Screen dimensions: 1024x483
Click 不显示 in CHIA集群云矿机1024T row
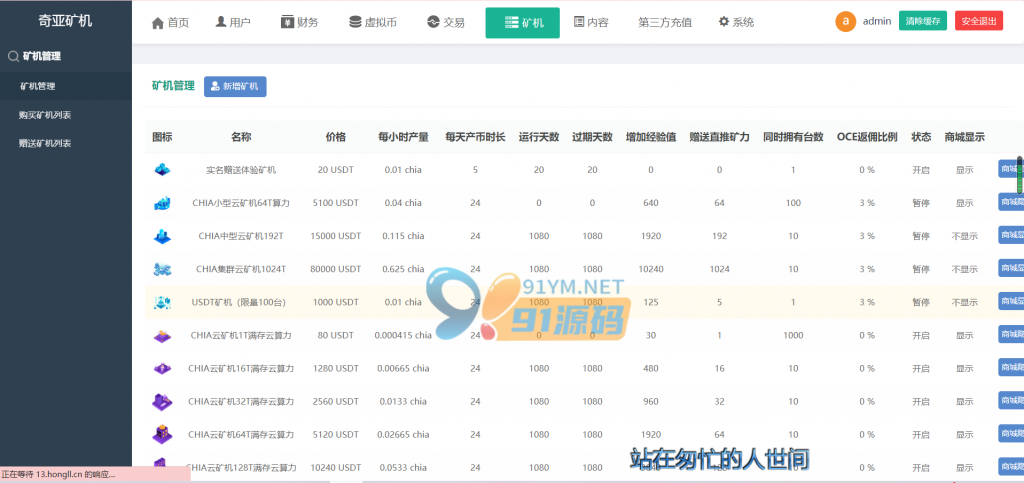pyautogui.click(x=964, y=269)
